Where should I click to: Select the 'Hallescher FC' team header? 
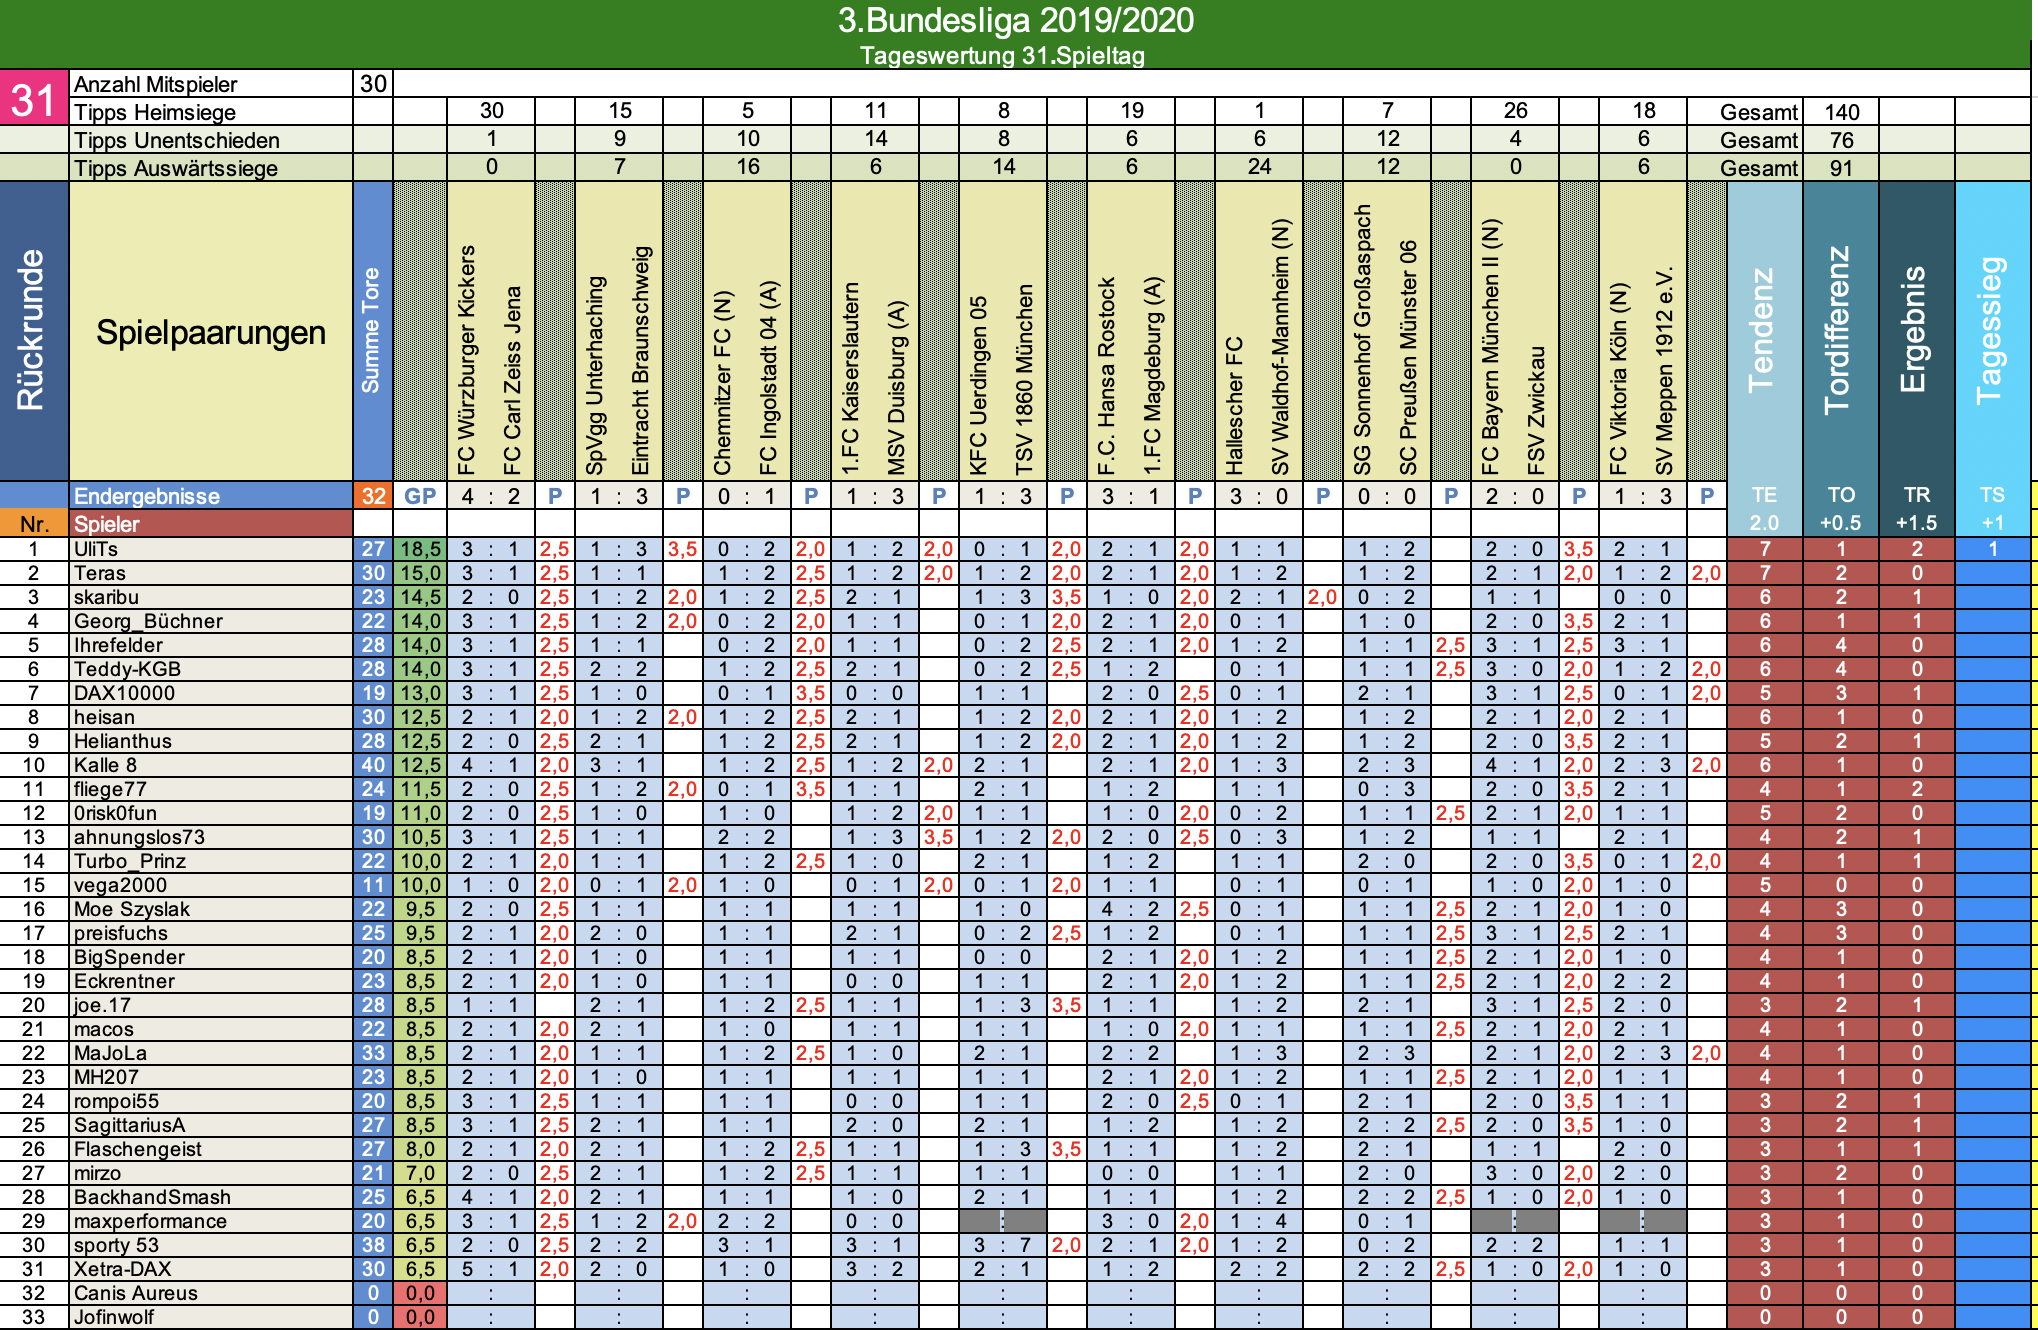pos(1235,407)
